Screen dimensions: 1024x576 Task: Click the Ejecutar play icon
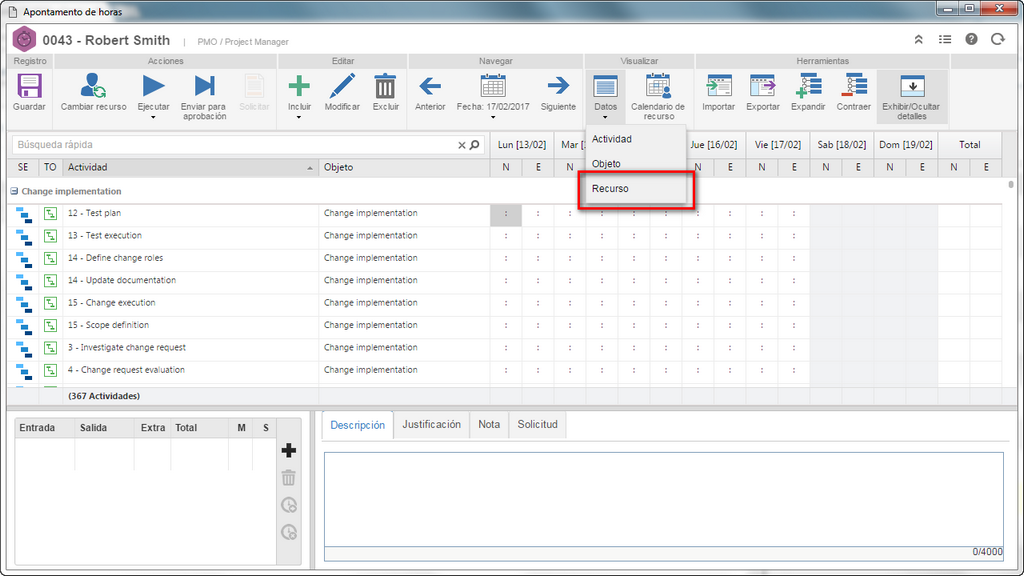[153, 86]
